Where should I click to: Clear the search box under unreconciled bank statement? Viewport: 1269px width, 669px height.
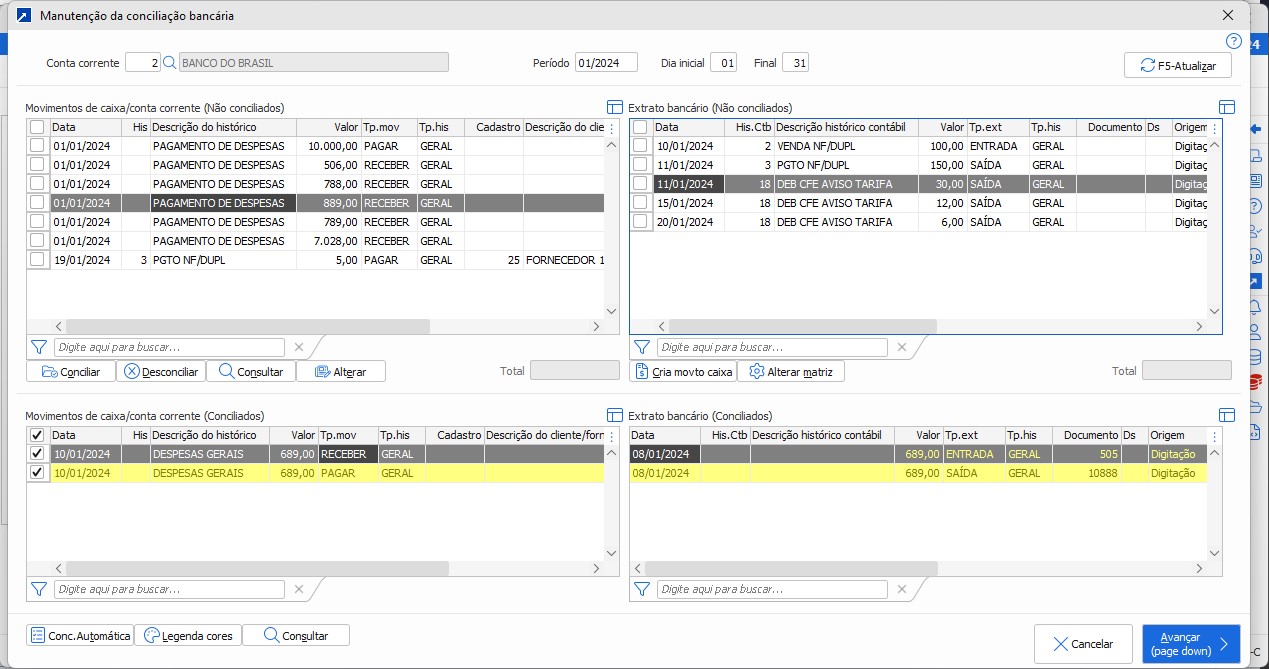pyautogui.click(x=901, y=347)
